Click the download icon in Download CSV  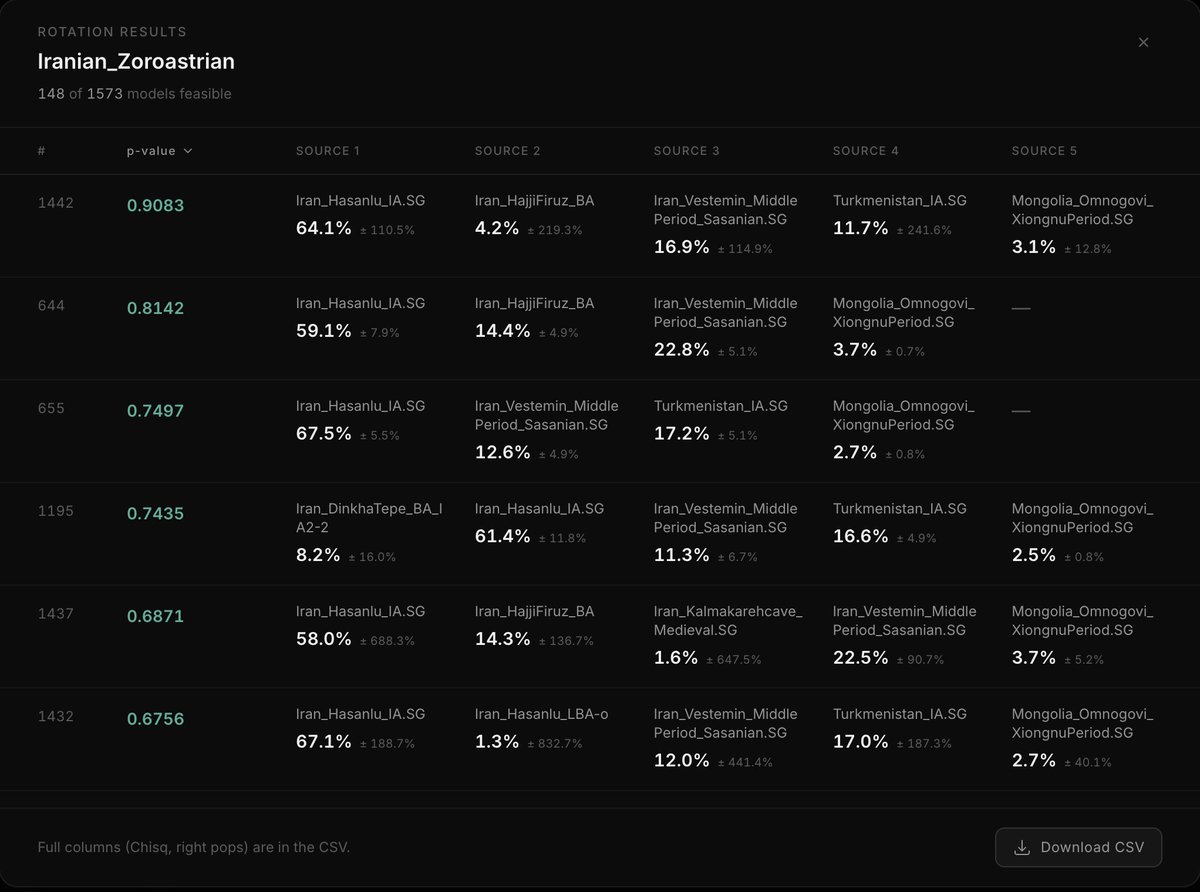pos(1022,847)
